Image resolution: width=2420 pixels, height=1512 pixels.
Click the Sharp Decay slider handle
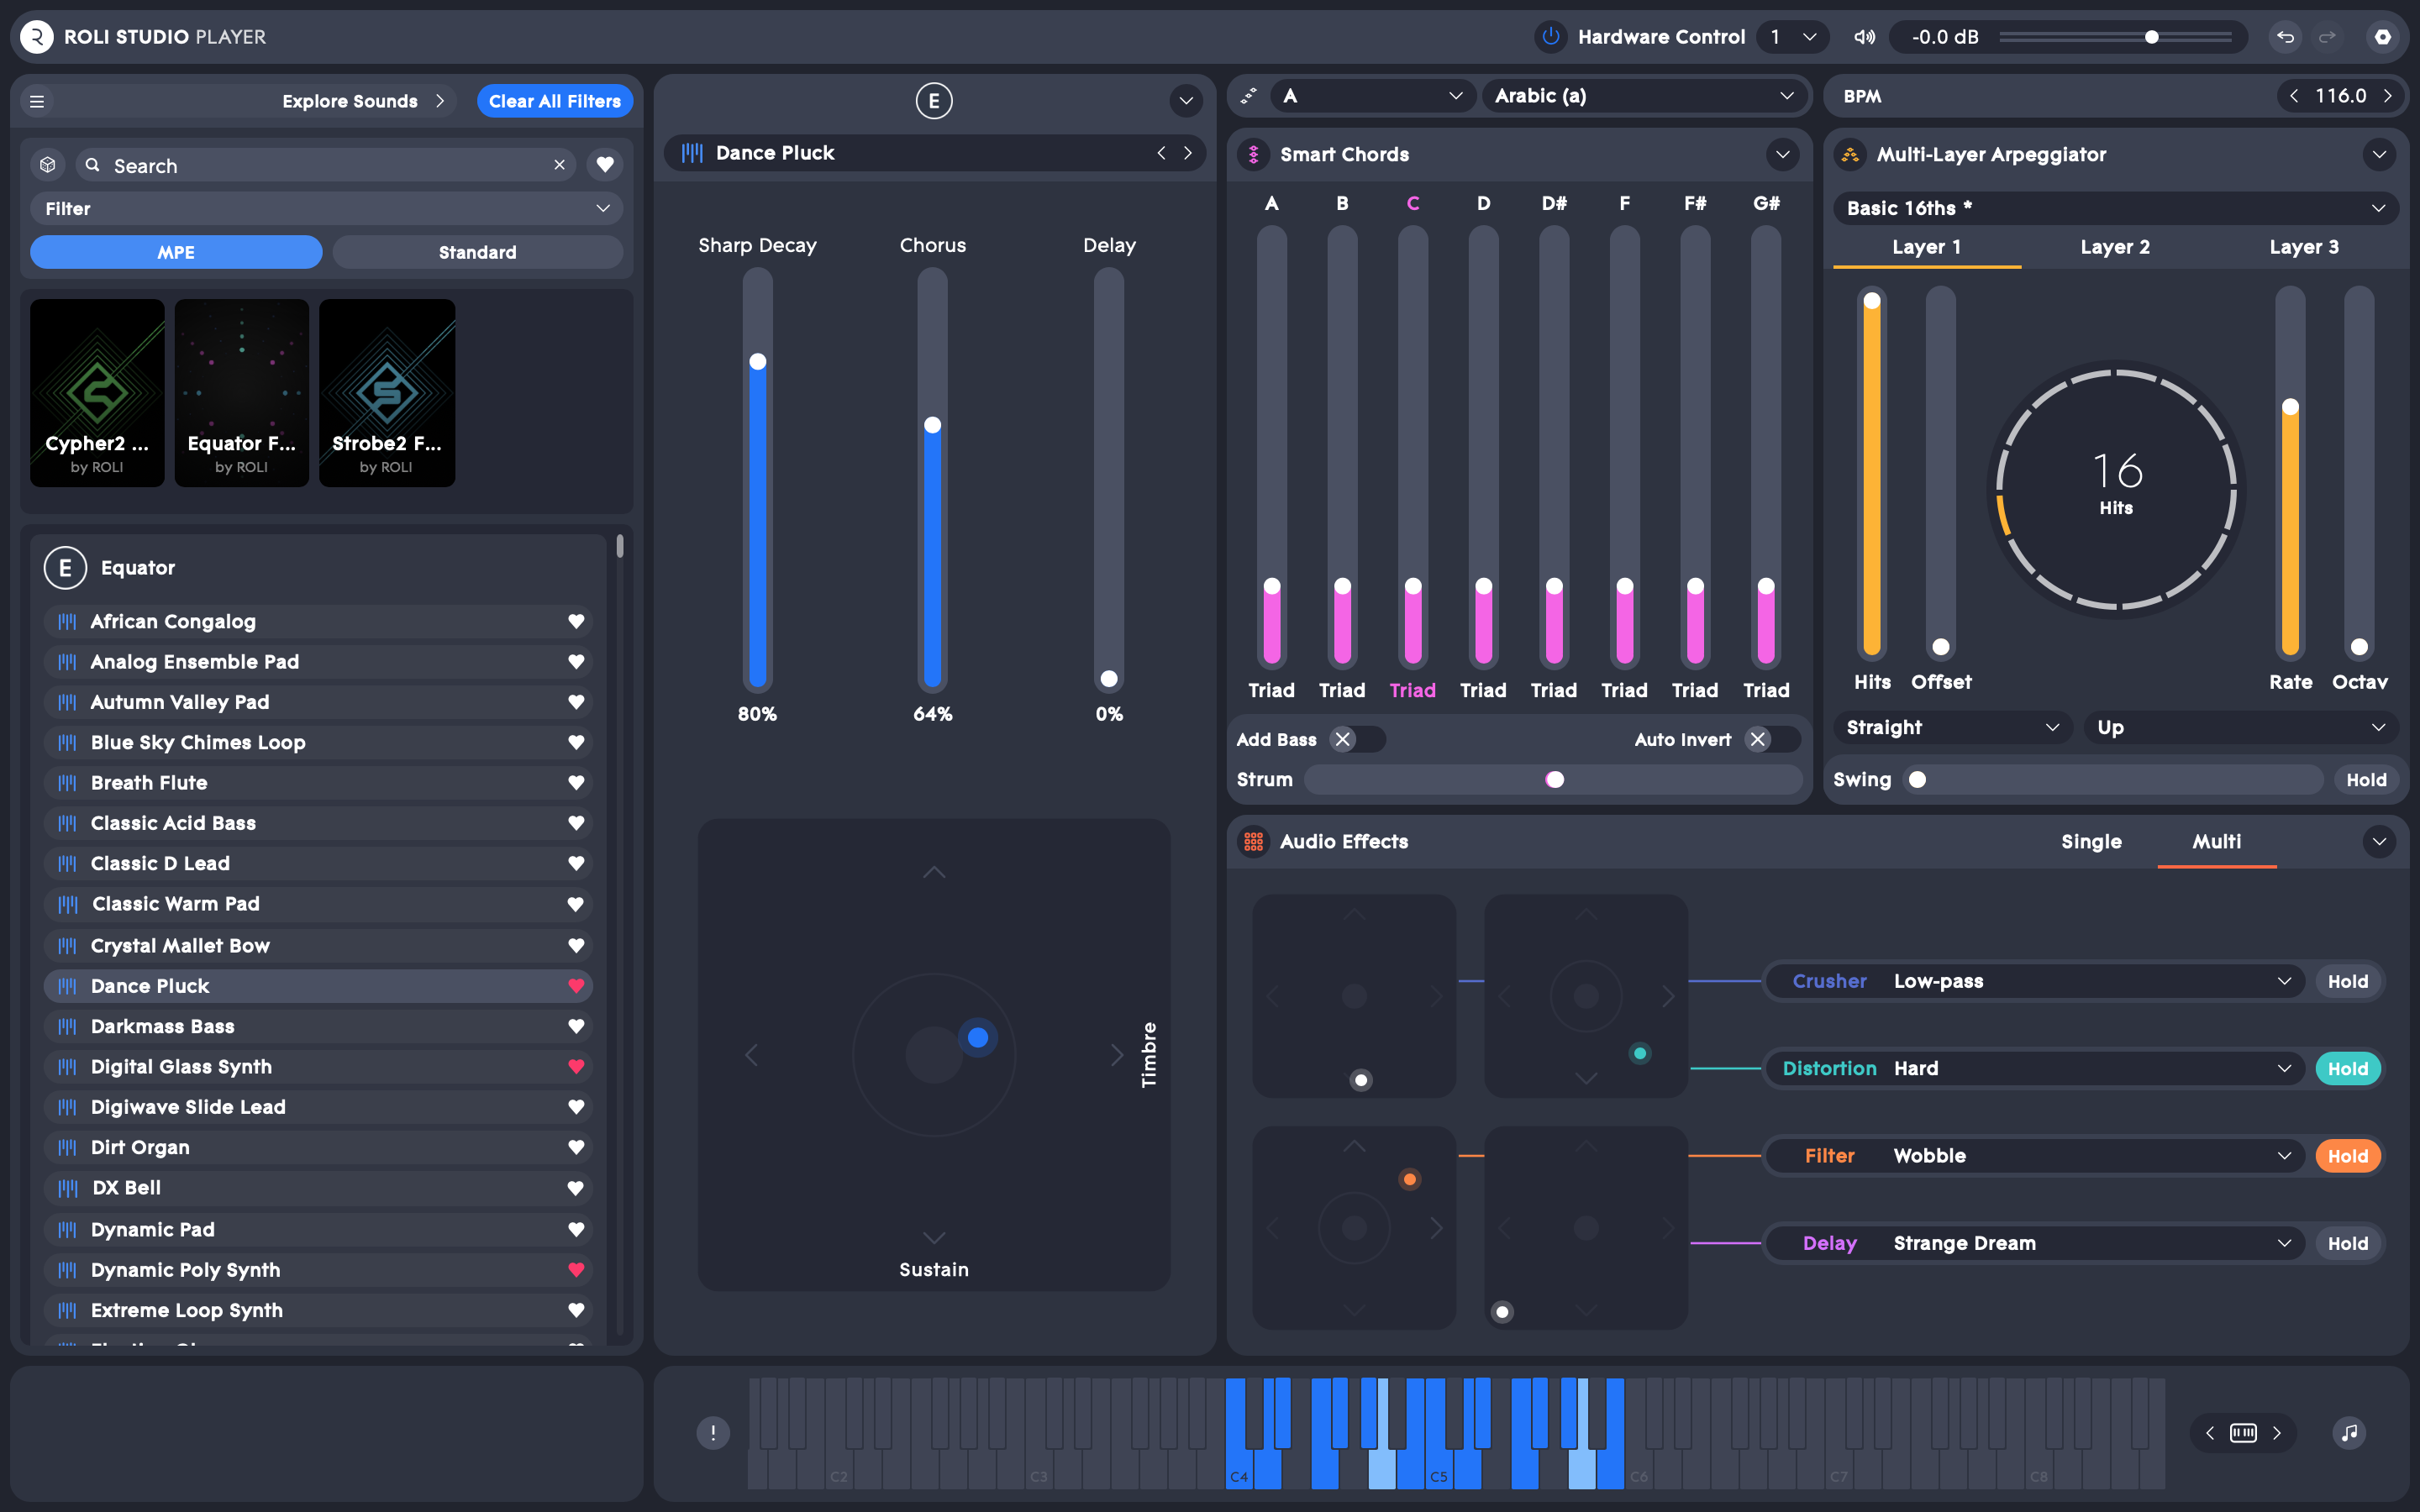coord(758,362)
